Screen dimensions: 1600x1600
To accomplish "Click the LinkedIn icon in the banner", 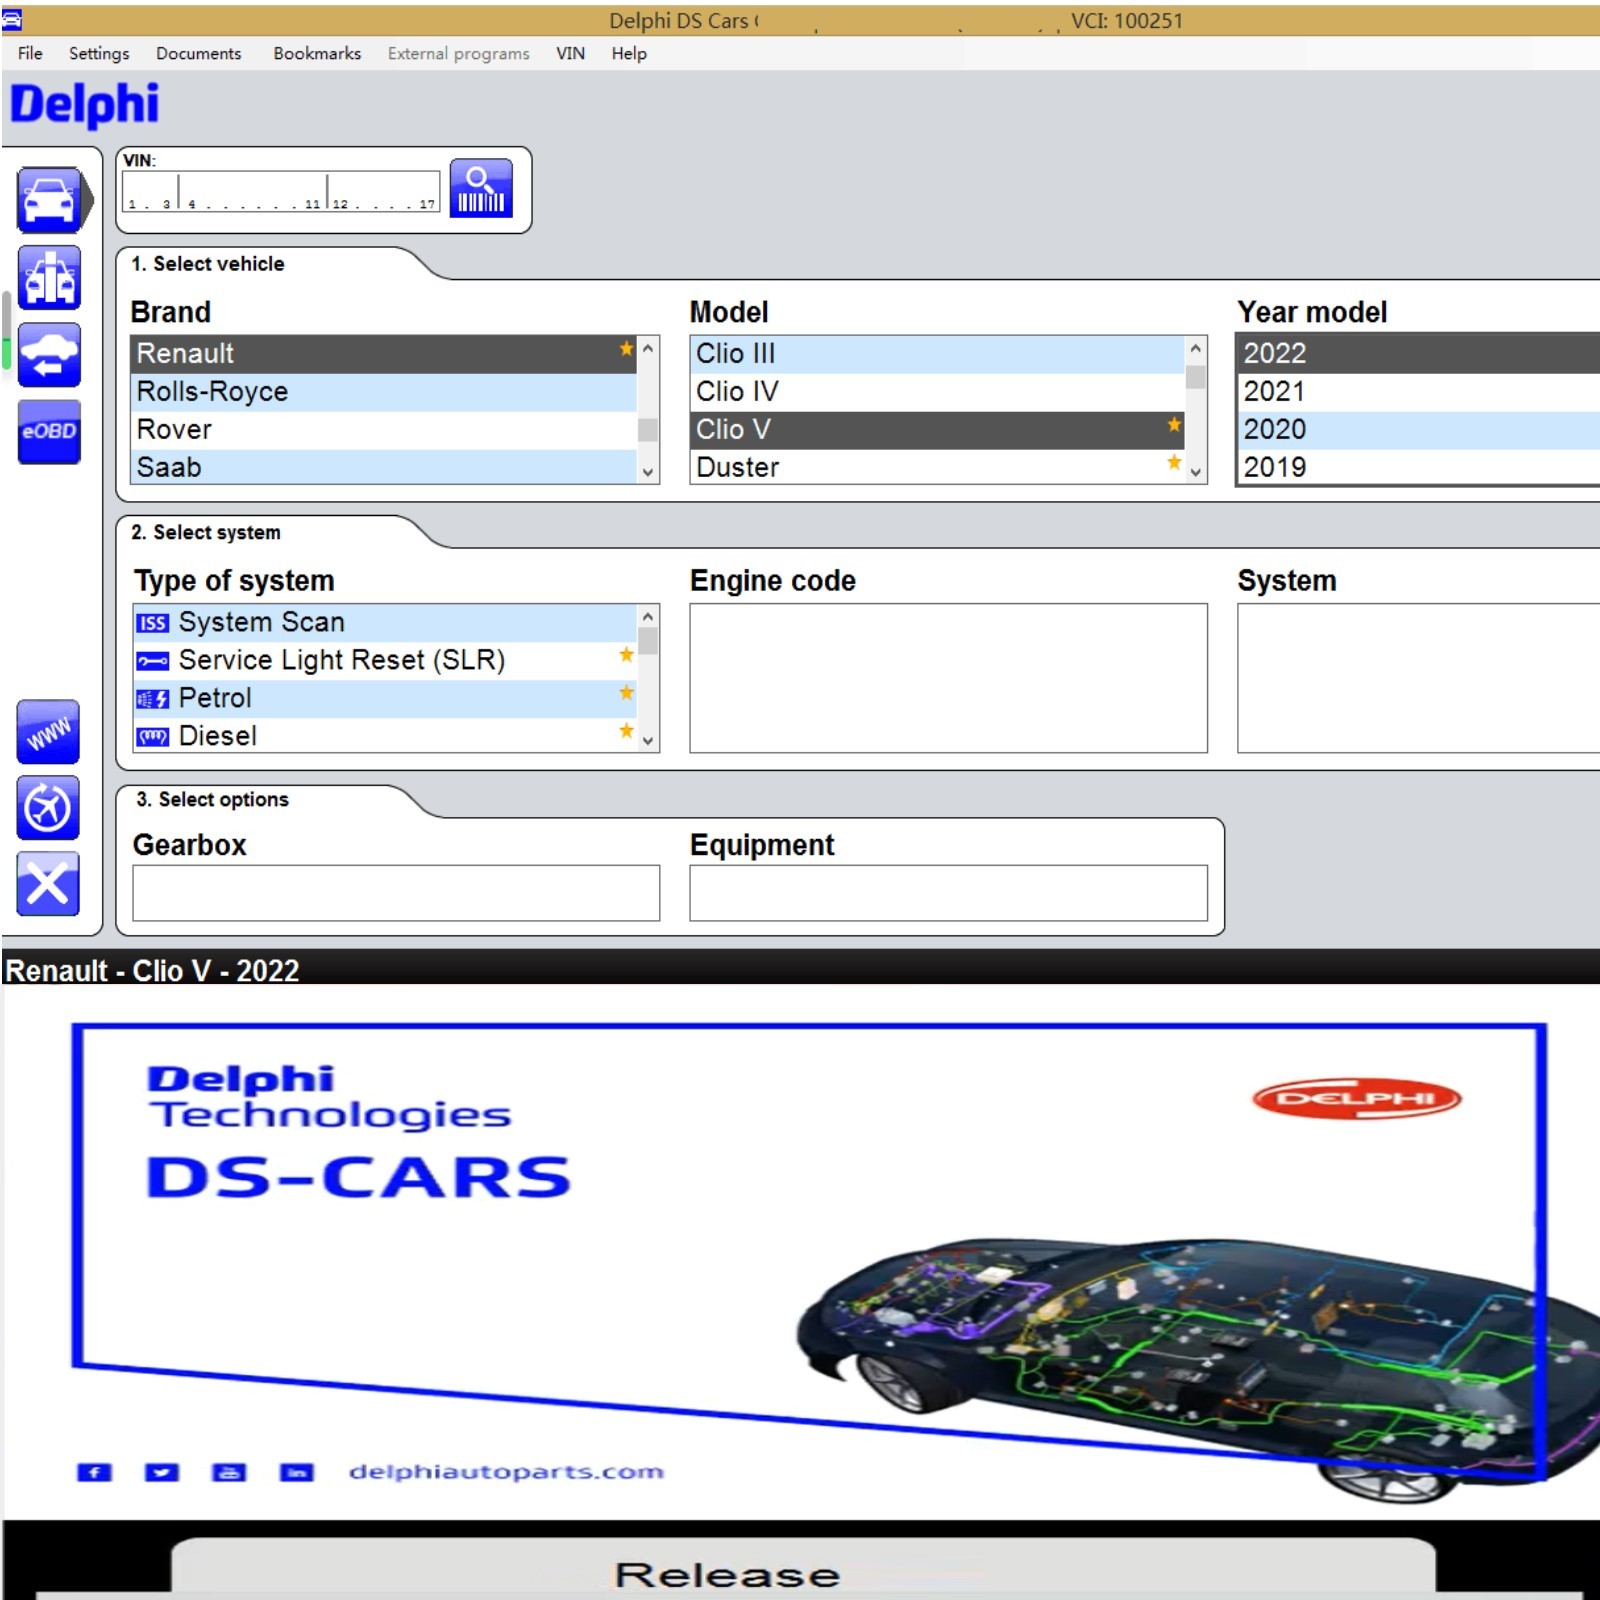I will coord(296,1472).
